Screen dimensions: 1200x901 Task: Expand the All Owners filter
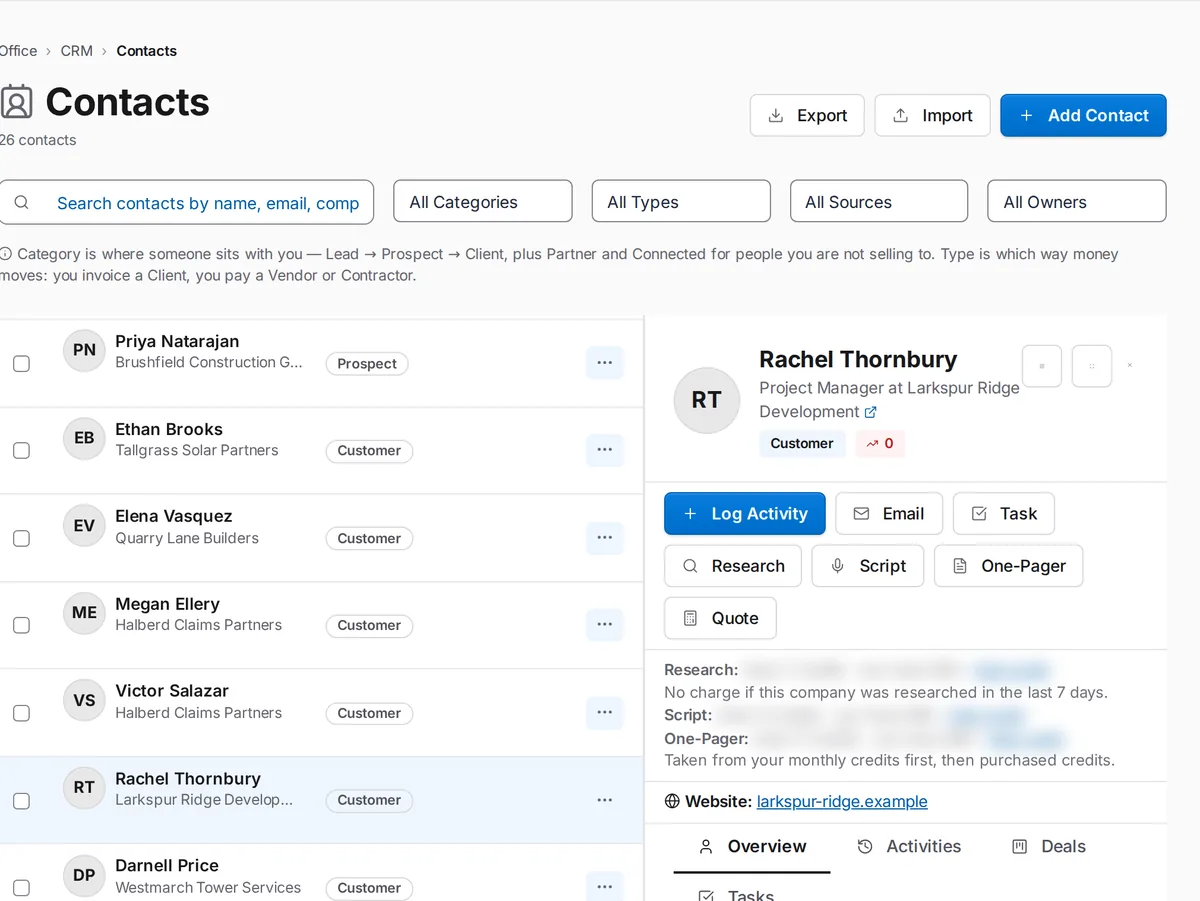[1077, 201]
